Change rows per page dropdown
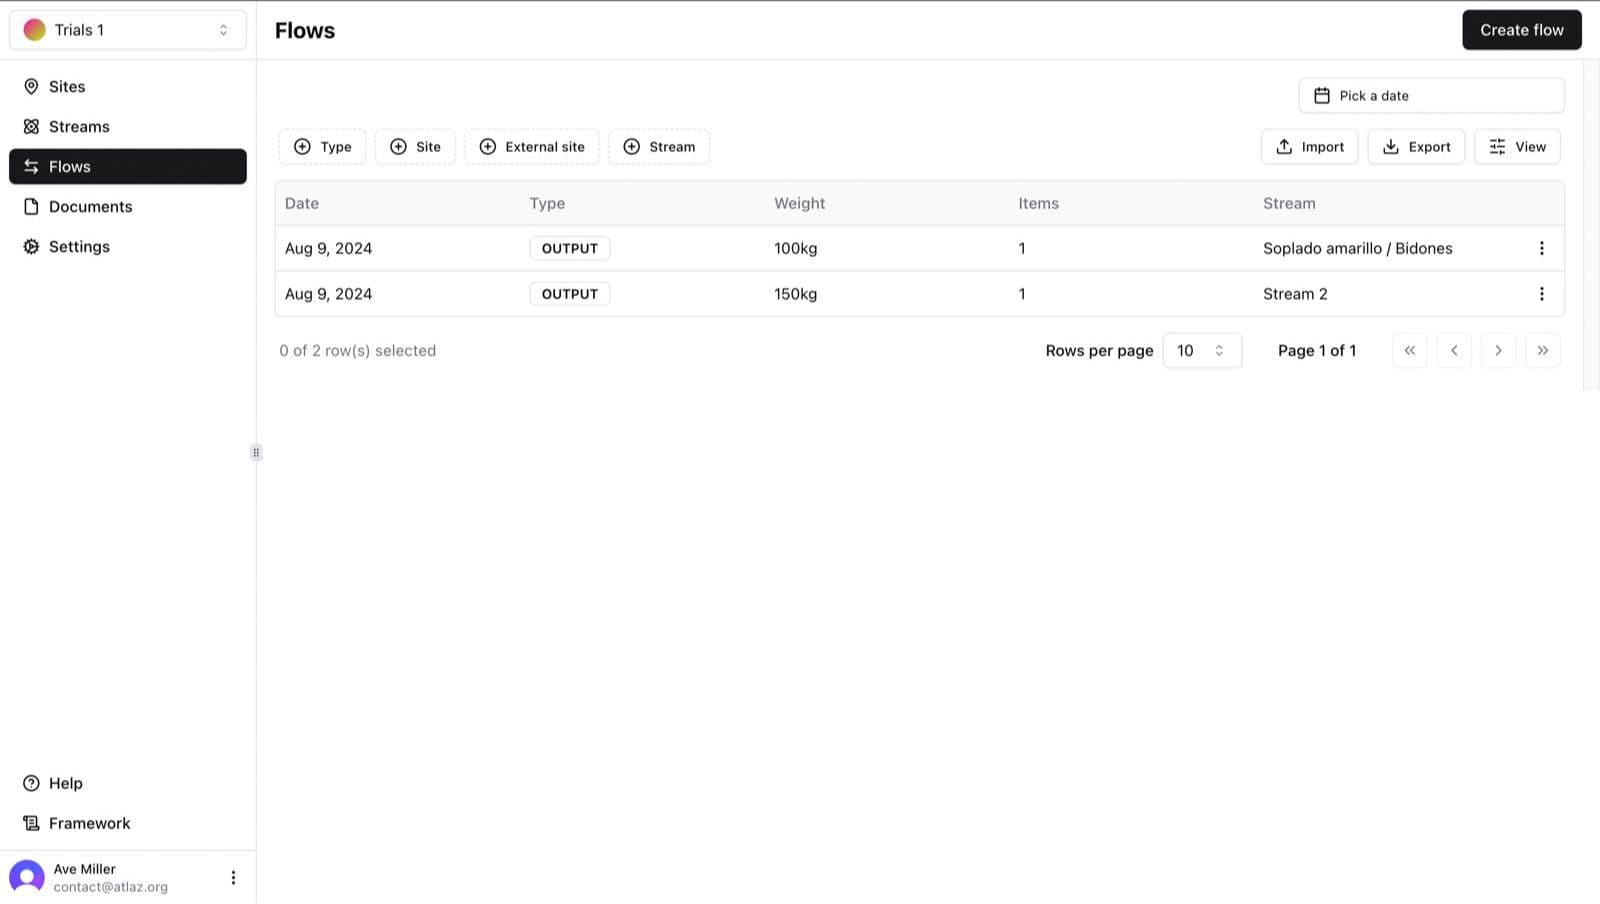 [1201, 351]
